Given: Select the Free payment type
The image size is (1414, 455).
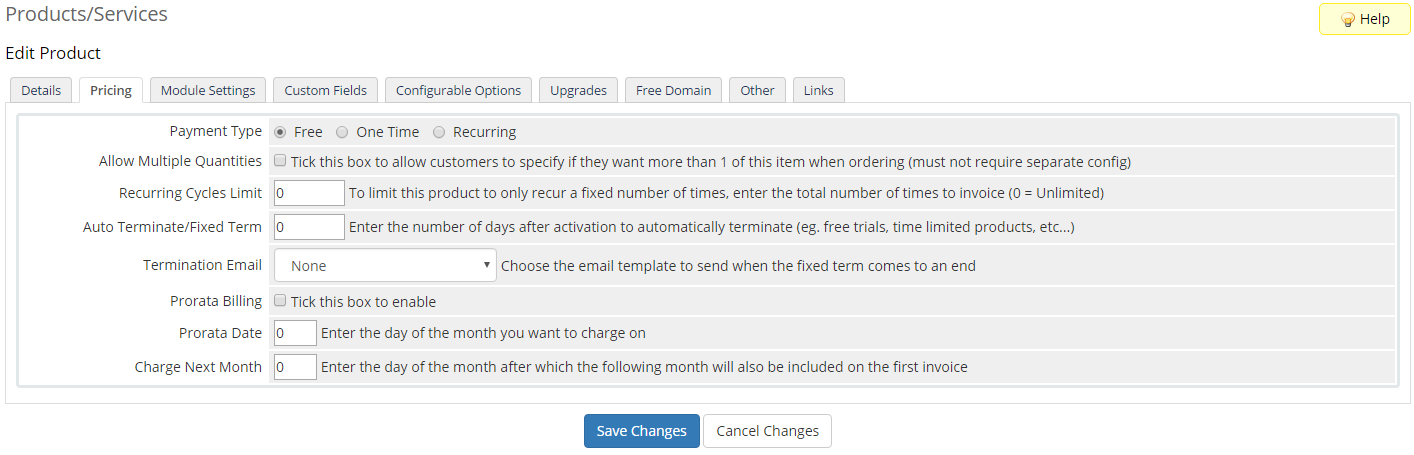Looking at the screenshot, I should 280,132.
